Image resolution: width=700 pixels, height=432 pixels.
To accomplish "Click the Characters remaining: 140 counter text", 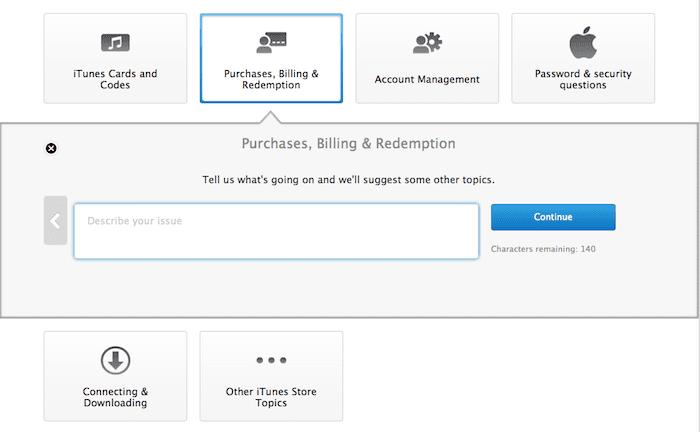I will pyautogui.click(x=543, y=249).
